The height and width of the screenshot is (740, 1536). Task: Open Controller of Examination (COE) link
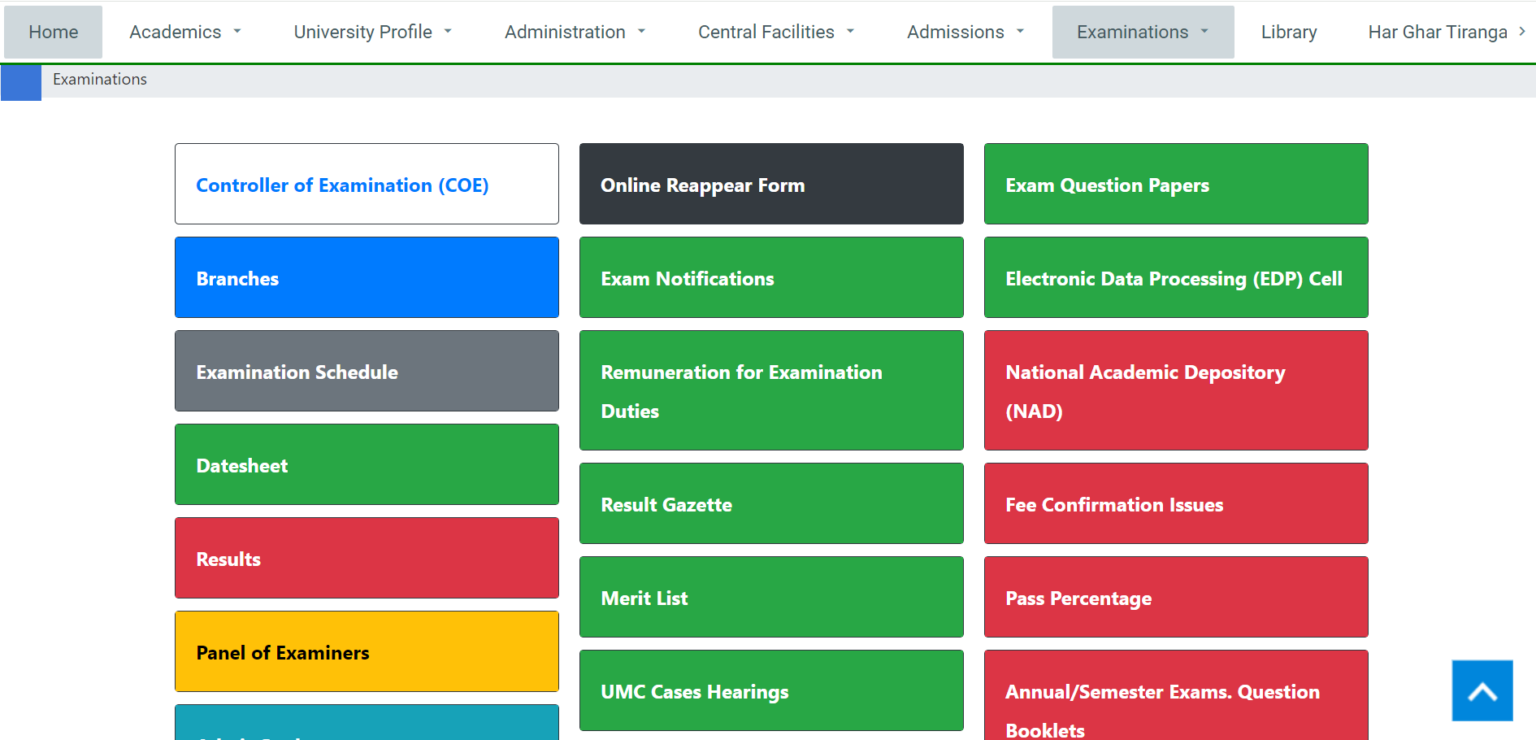pos(342,185)
